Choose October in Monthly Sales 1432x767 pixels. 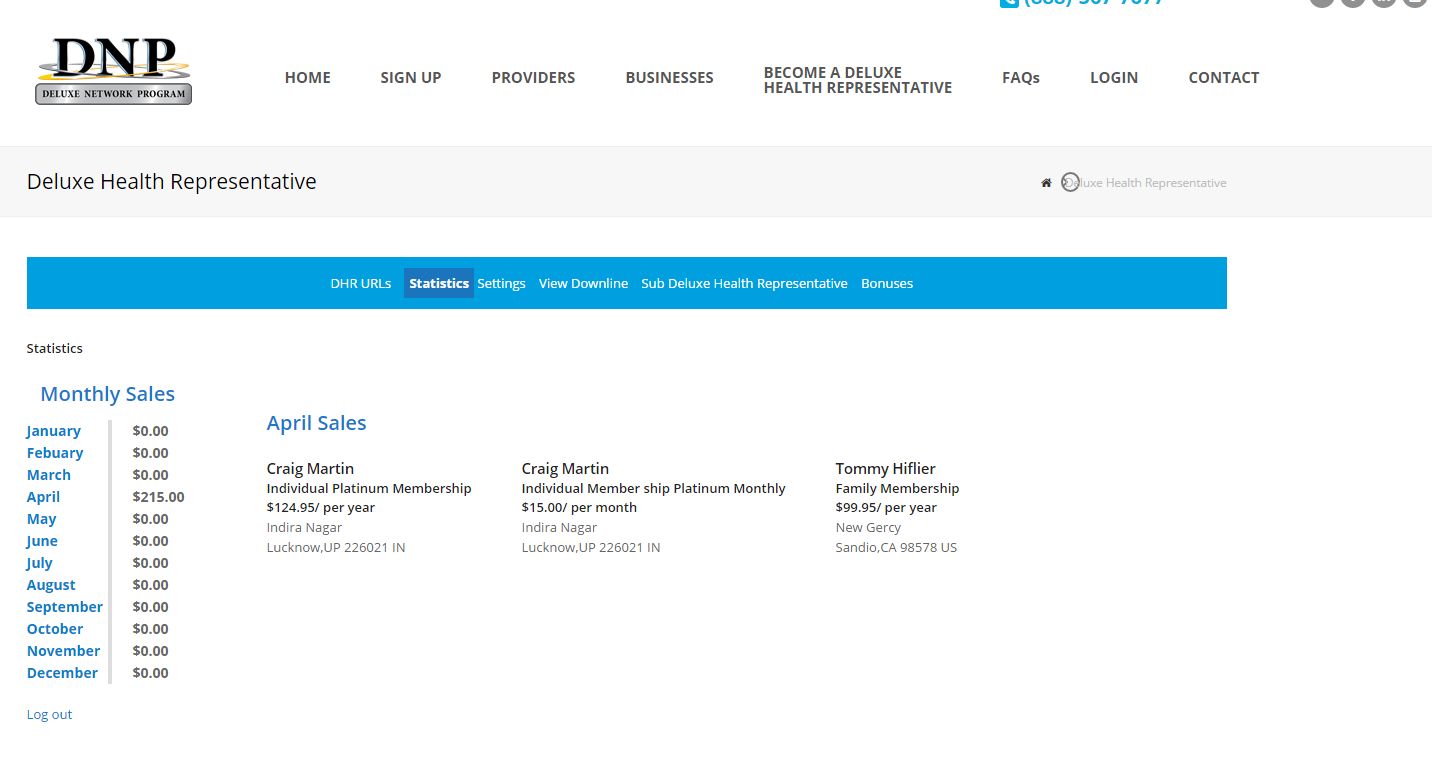point(55,629)
